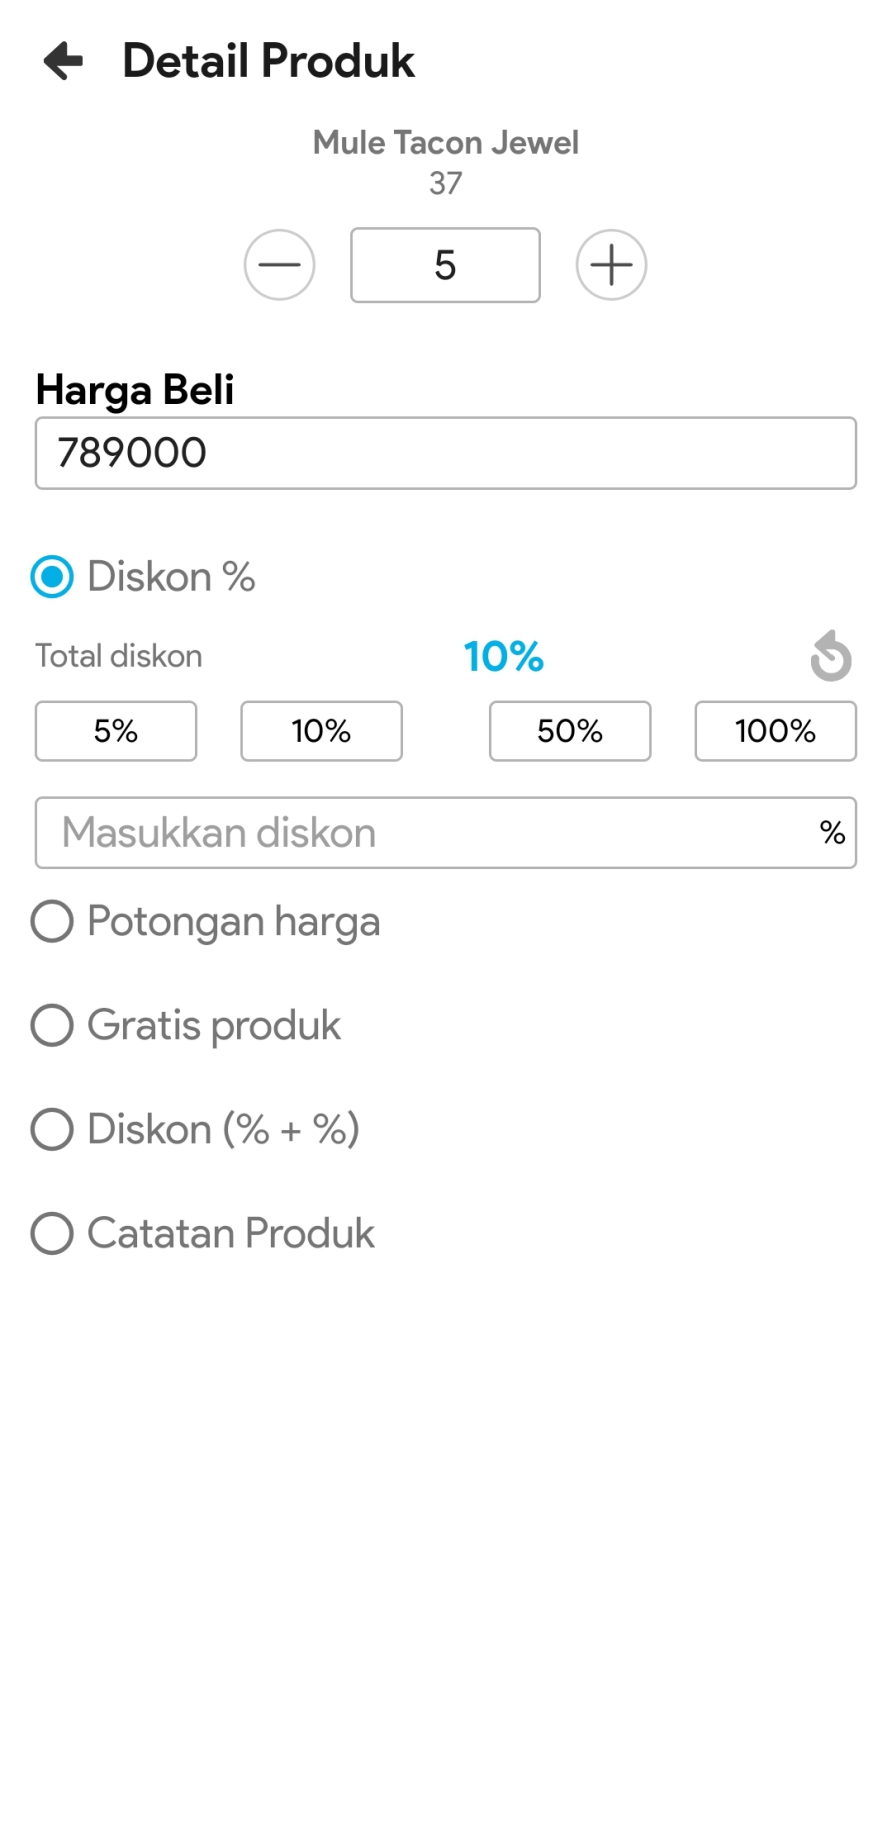Image resolution: width=892 pixels, height=1834 pixels.
Task: Increase quantity with the plus button
Action: coord(611,265)
